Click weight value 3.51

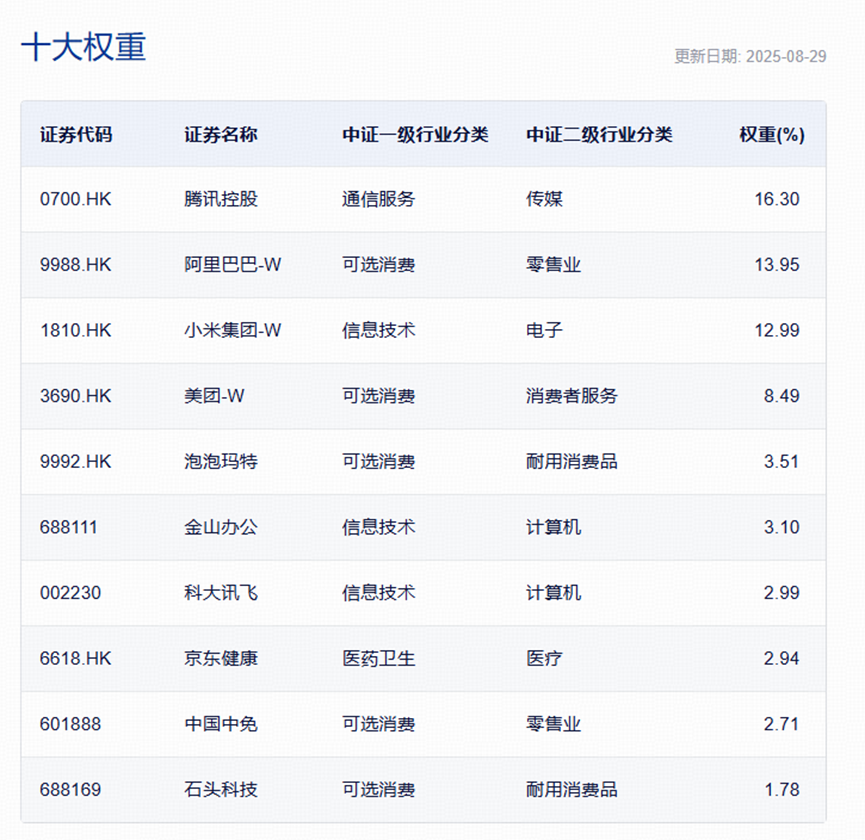tap(781, 462)
